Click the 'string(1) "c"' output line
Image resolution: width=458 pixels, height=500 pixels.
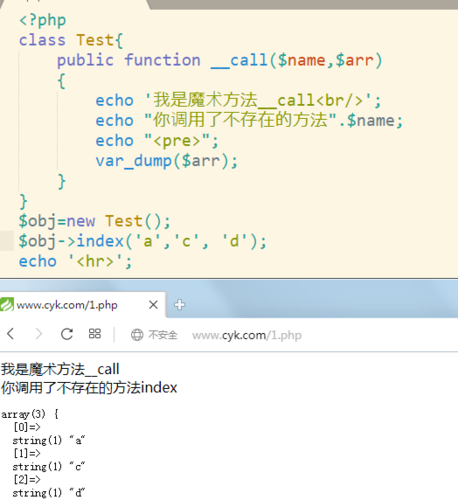coord(49,467)
